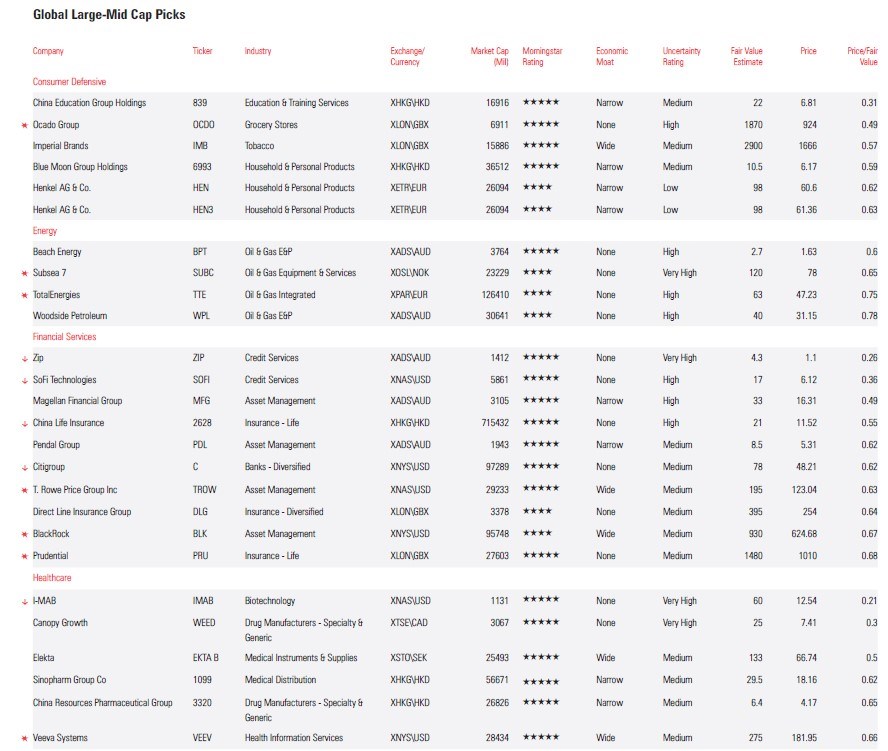Click the down arrow icon next to Zip
The image size is (888, 751).
(x=24, y=358)
